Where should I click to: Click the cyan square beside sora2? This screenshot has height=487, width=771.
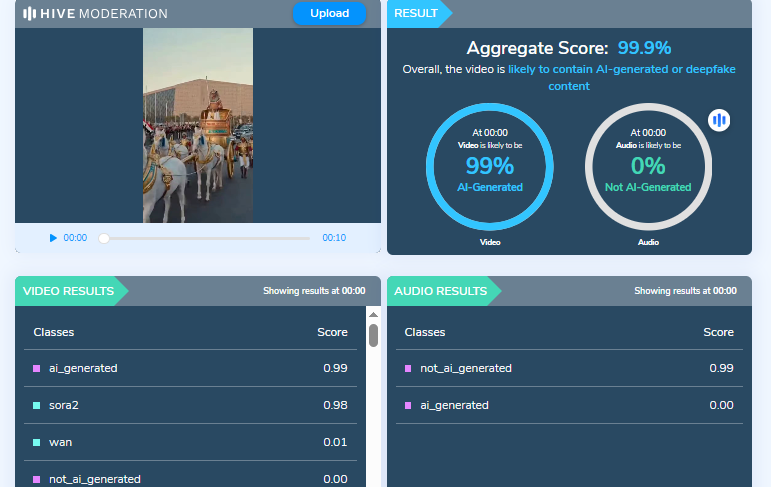tap(37, 405)
